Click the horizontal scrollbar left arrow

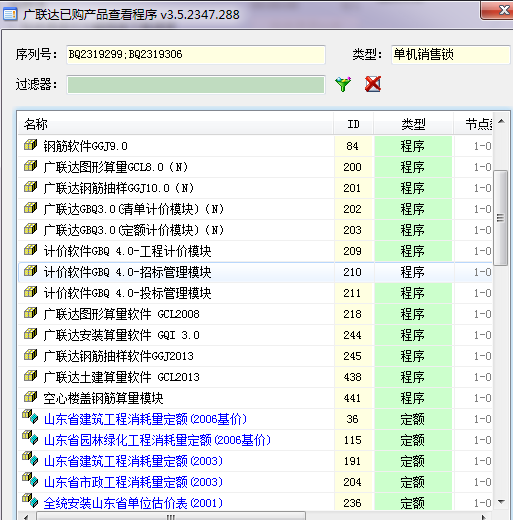click(25, 517)
